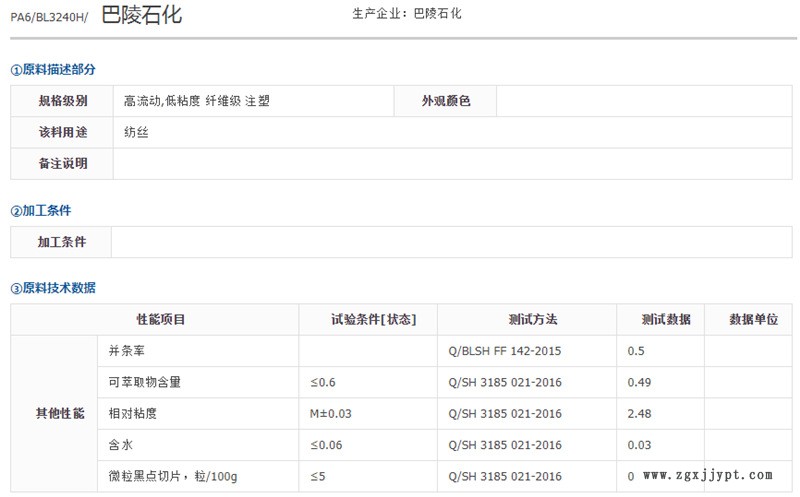Select the 纺丝 usage value
The height and width of the screenshot is (497, 800).
(x=136, y=133)
